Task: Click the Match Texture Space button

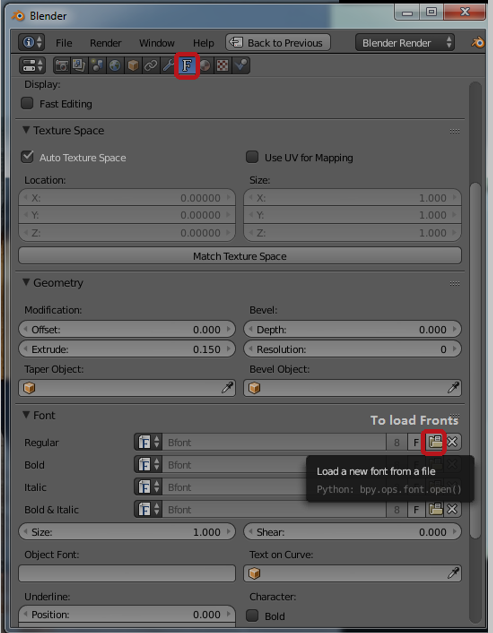Action: point(240,256)
